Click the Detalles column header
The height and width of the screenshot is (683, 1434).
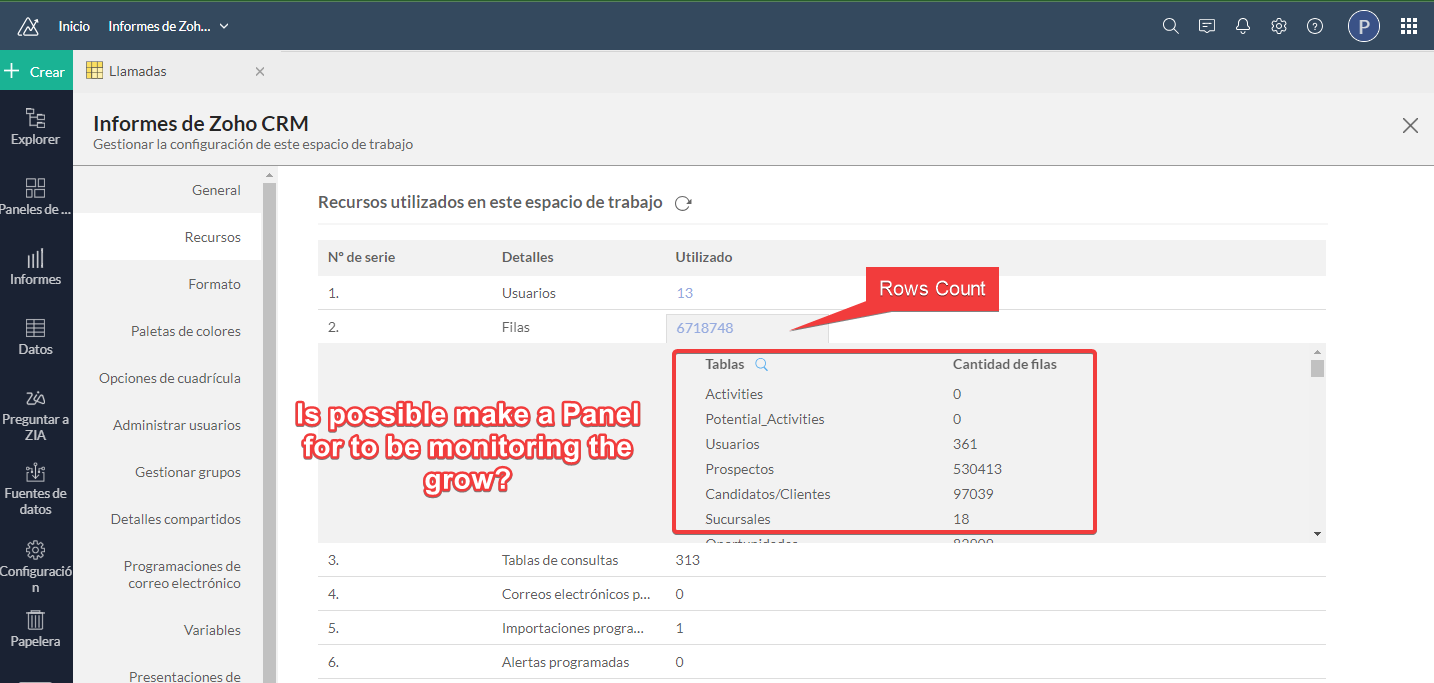click(x=527, y=257)
